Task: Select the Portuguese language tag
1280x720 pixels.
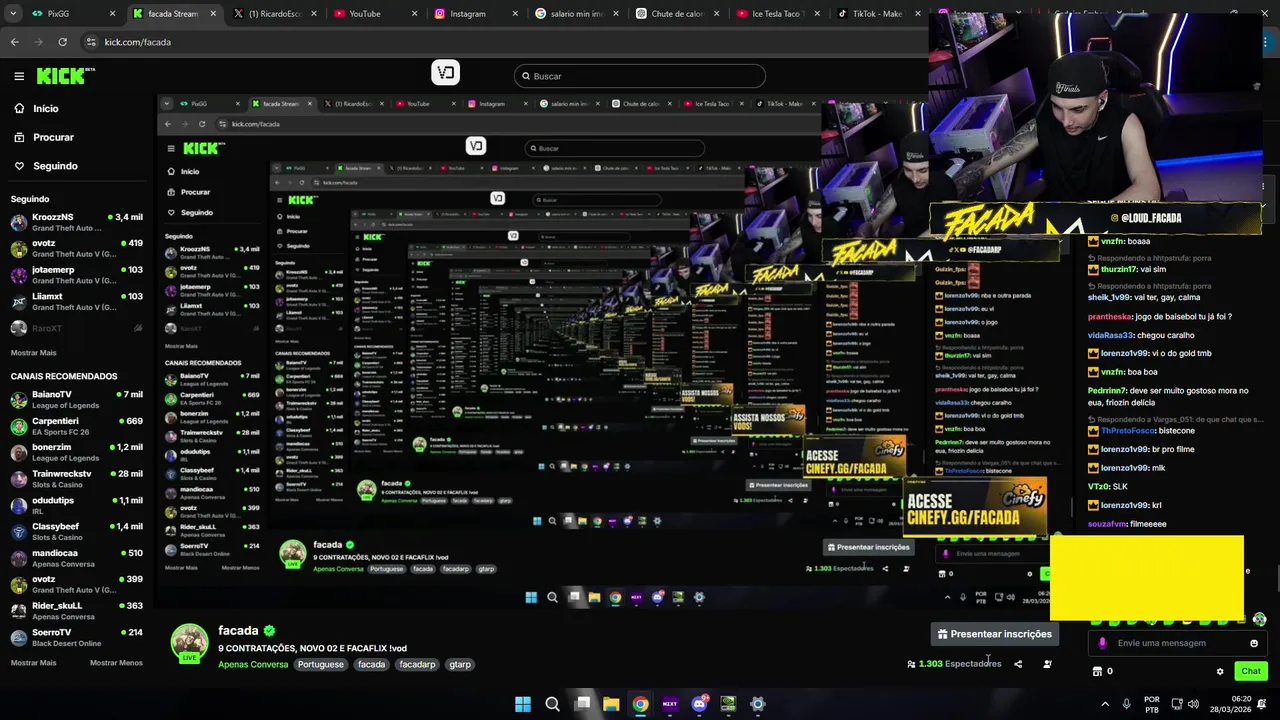Action: tap(320, 665)
